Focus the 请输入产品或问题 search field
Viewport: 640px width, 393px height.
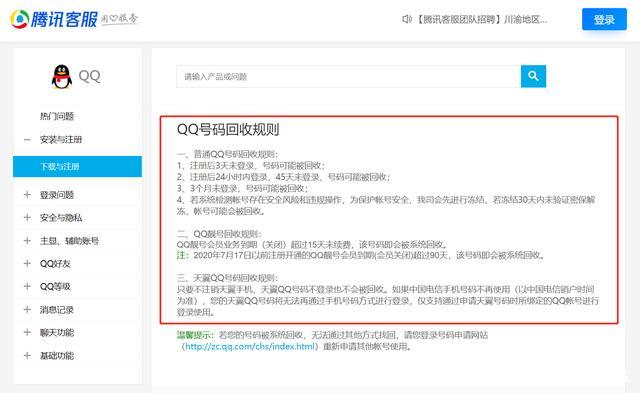point(349,76)
